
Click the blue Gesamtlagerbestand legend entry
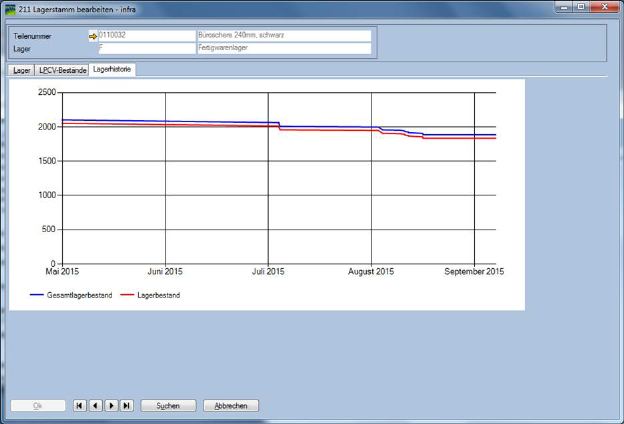[74, 296]
